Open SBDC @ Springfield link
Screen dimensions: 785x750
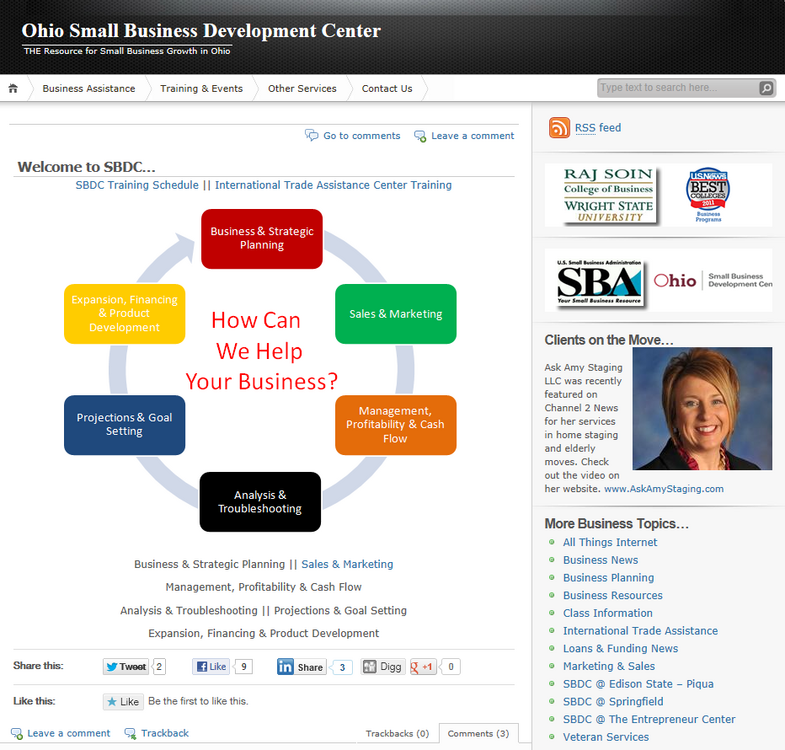coord(613,701)
